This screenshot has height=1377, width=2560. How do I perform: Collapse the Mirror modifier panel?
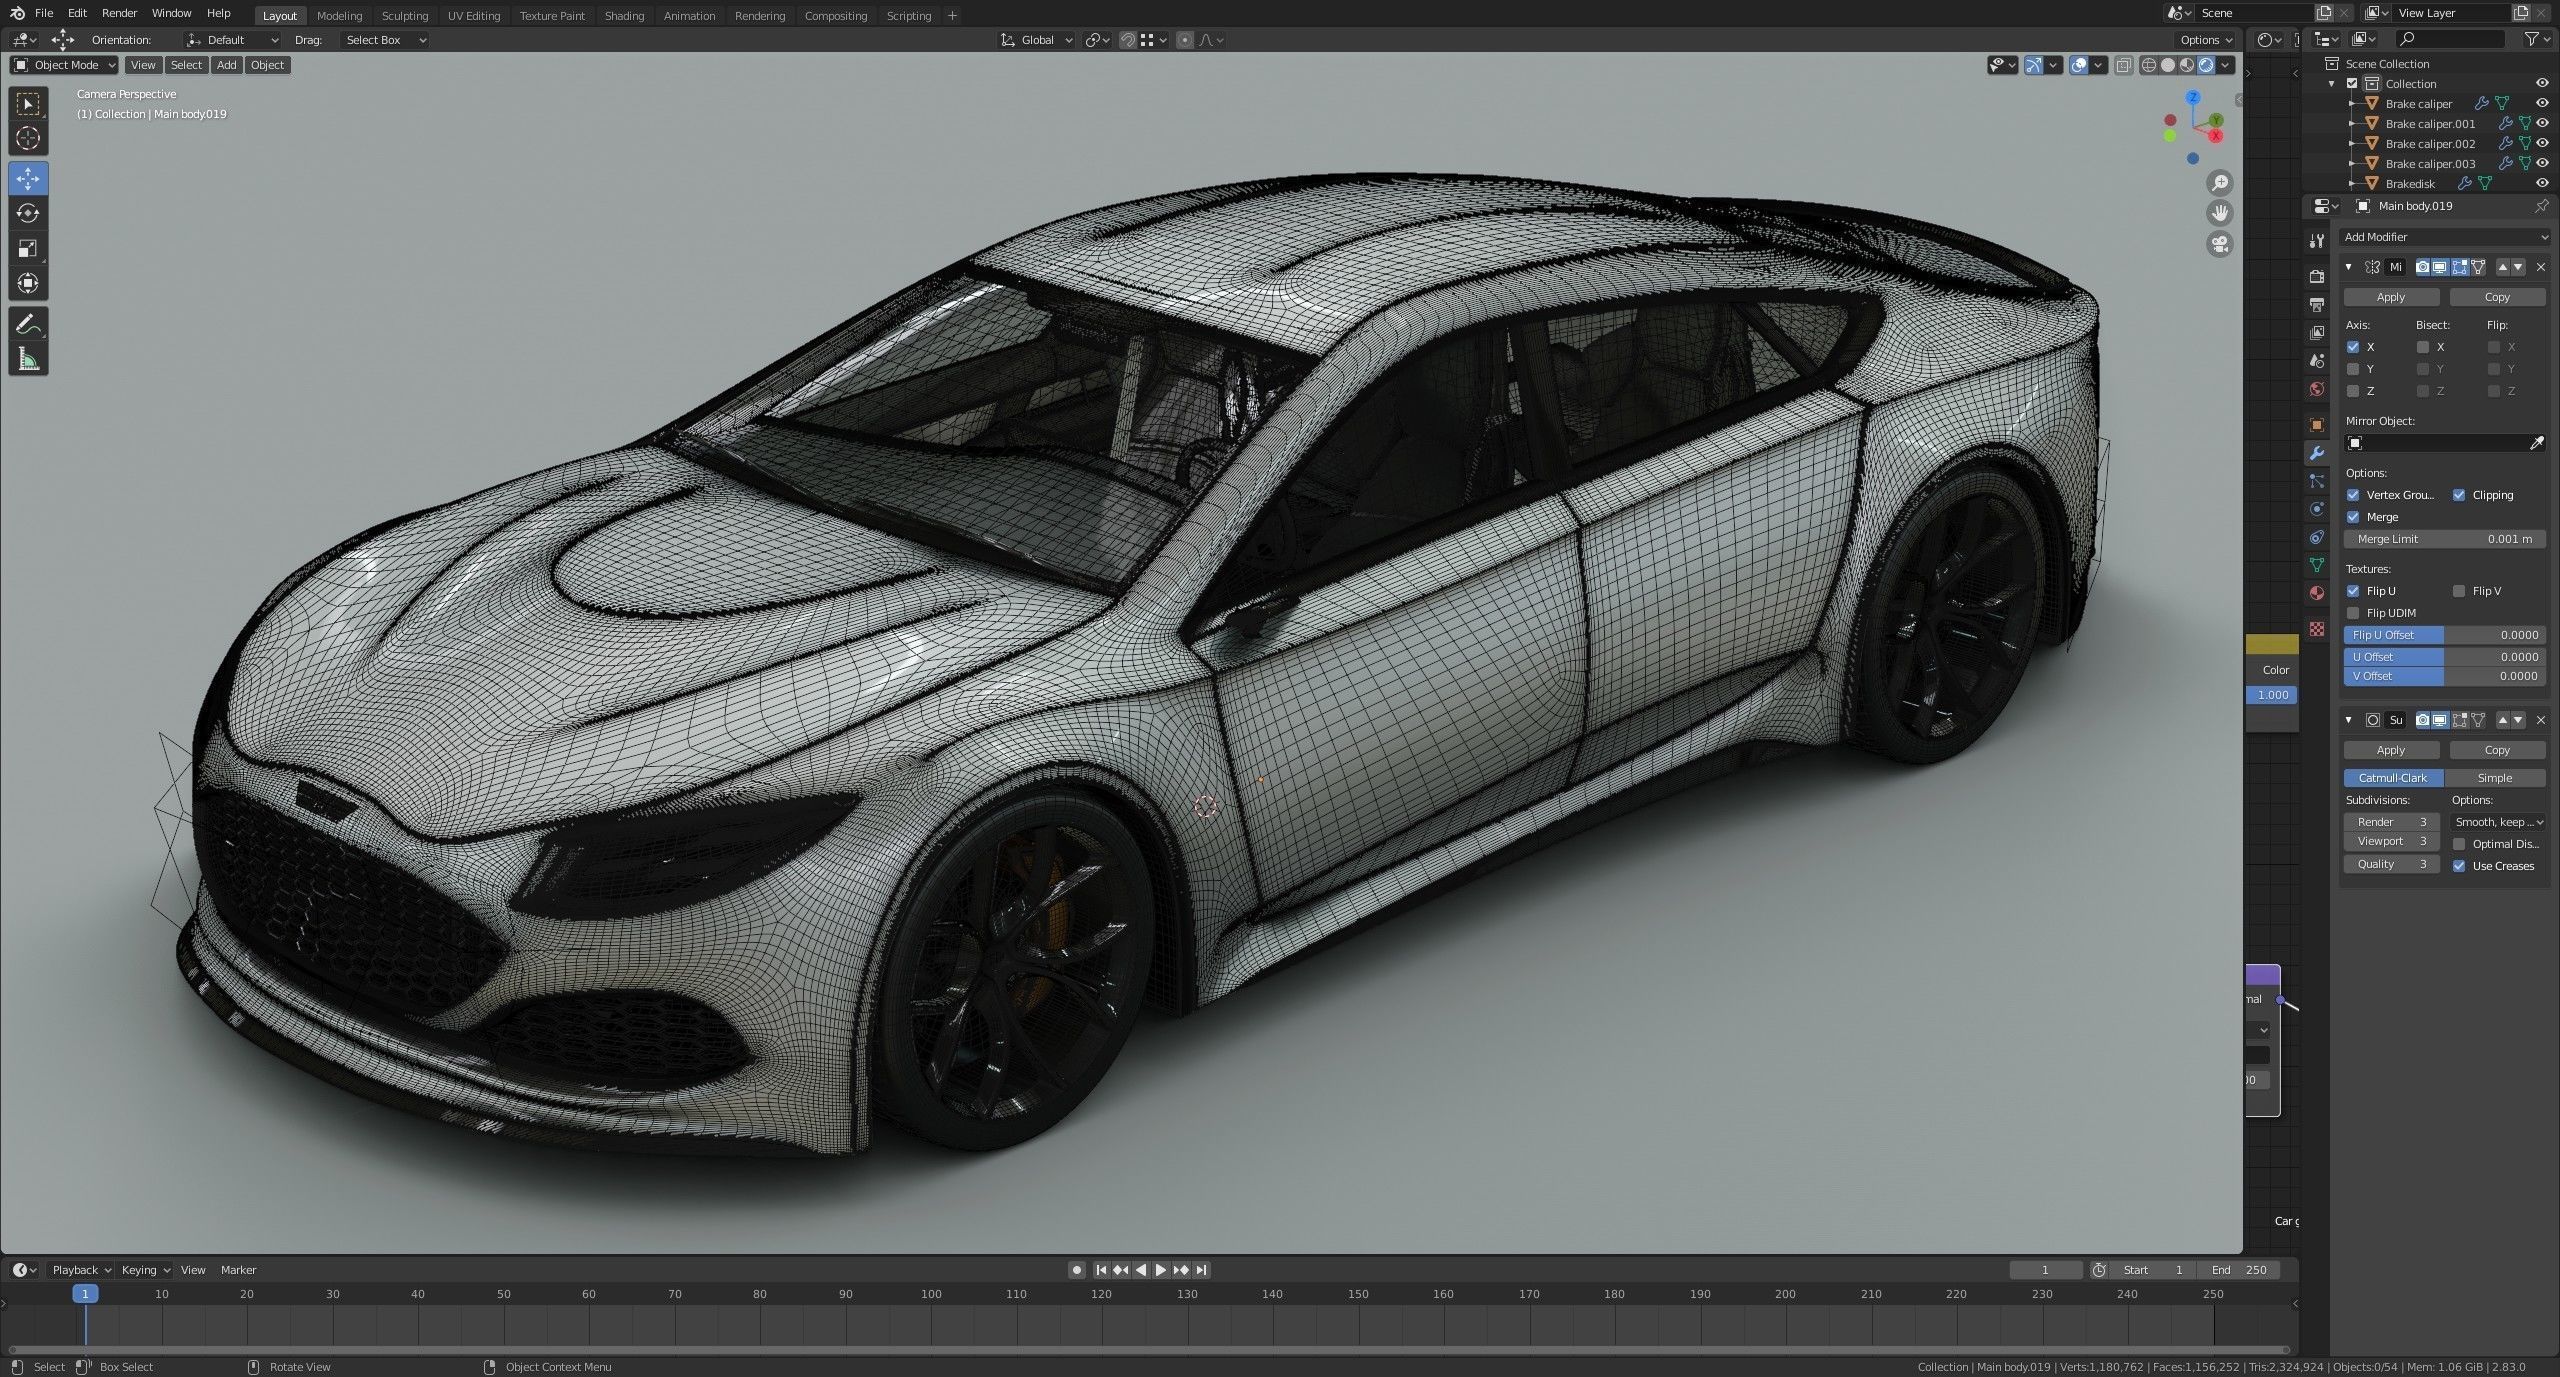click(2349, 267)
